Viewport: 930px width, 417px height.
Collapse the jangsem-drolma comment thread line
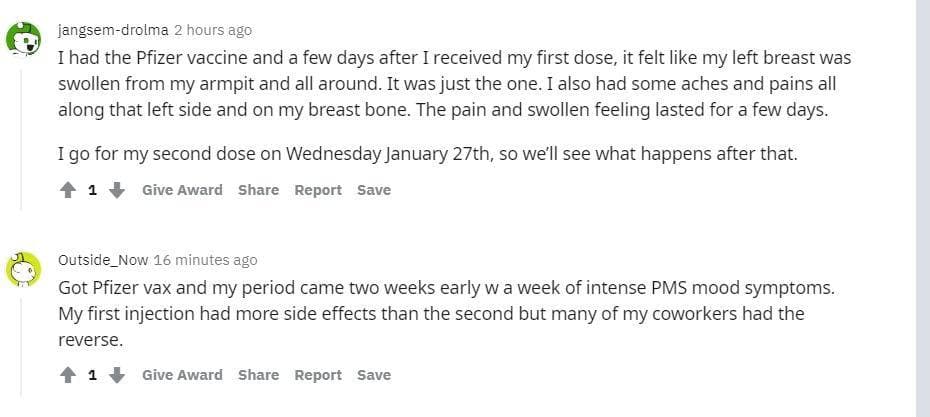23,130
